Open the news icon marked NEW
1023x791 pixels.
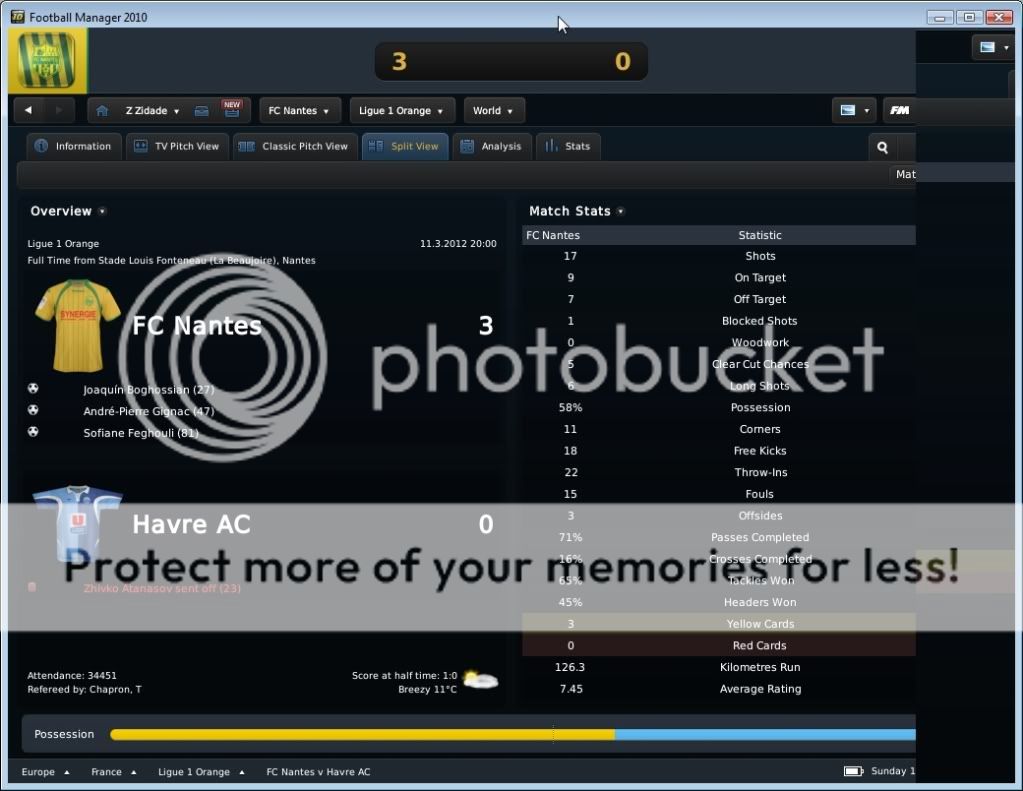pyautogui.click(x=232, y=110)
